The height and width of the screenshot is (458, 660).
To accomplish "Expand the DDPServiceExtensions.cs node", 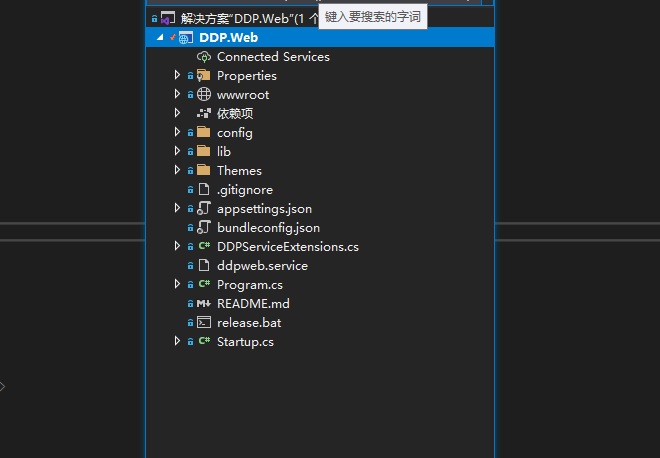I will (x=178, y=247).
